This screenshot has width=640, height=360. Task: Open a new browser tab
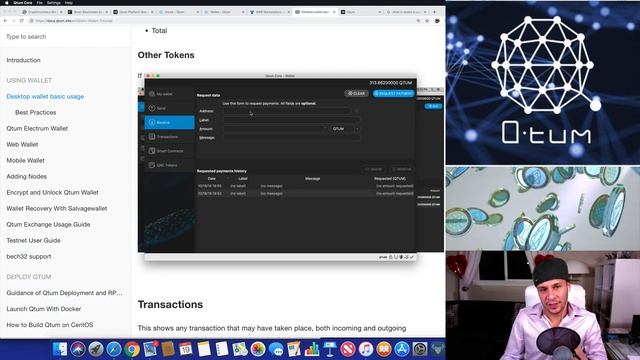[x=434, y=12]
